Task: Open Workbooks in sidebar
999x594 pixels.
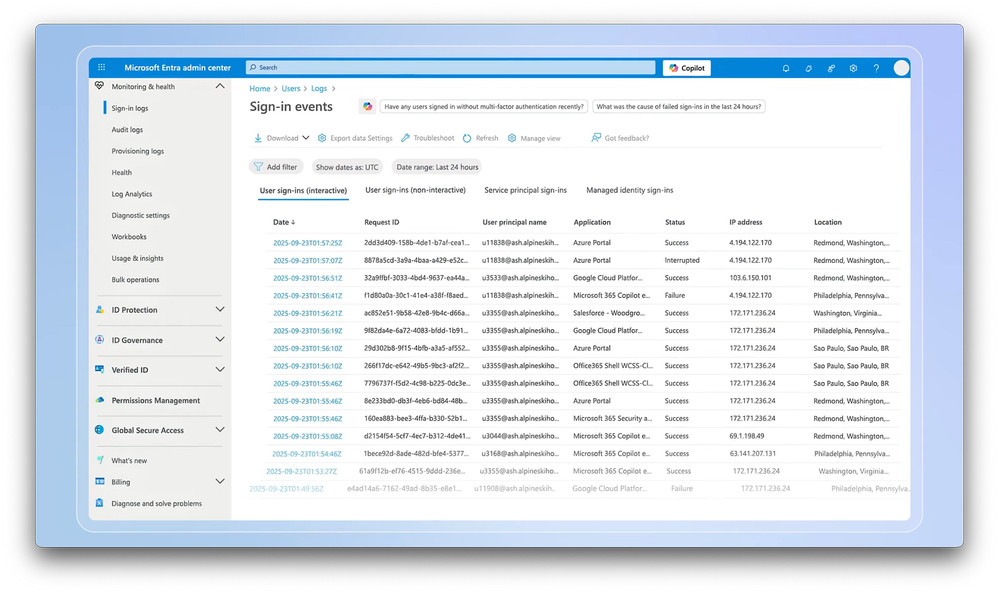Action: pyautogui.click(x=129, y=236)
